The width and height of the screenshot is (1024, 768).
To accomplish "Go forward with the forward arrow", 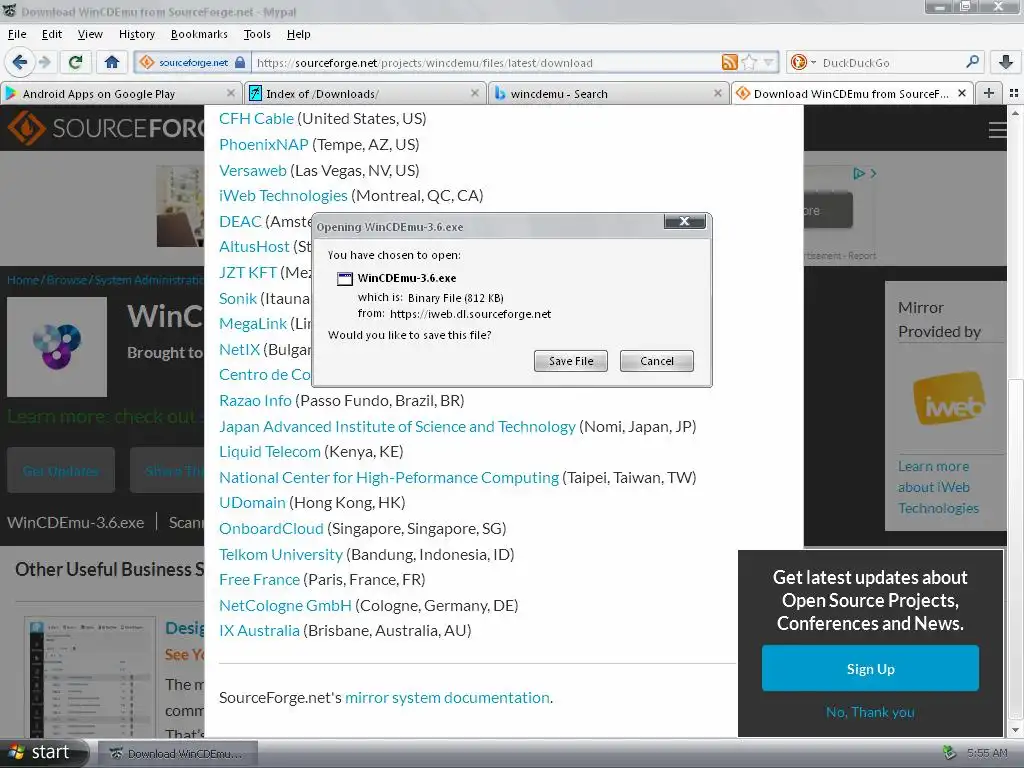I will tap(44, 62).
